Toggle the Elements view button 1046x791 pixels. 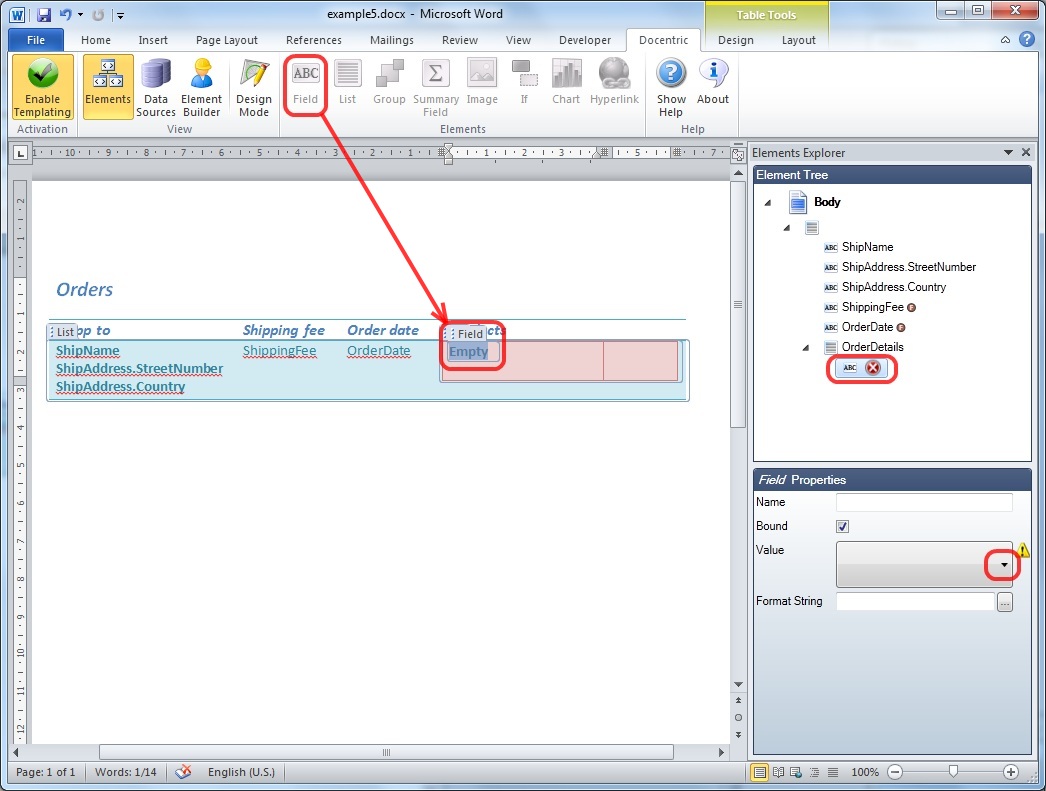[108, 87]
